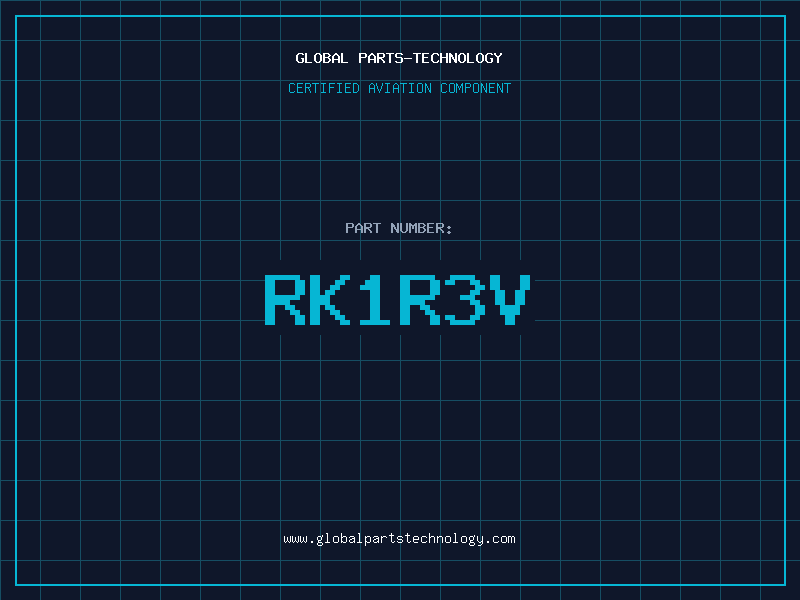Select PARTS-TECHNOLOGY in the header title
The image size is (800, 600).
pos(430,59)
